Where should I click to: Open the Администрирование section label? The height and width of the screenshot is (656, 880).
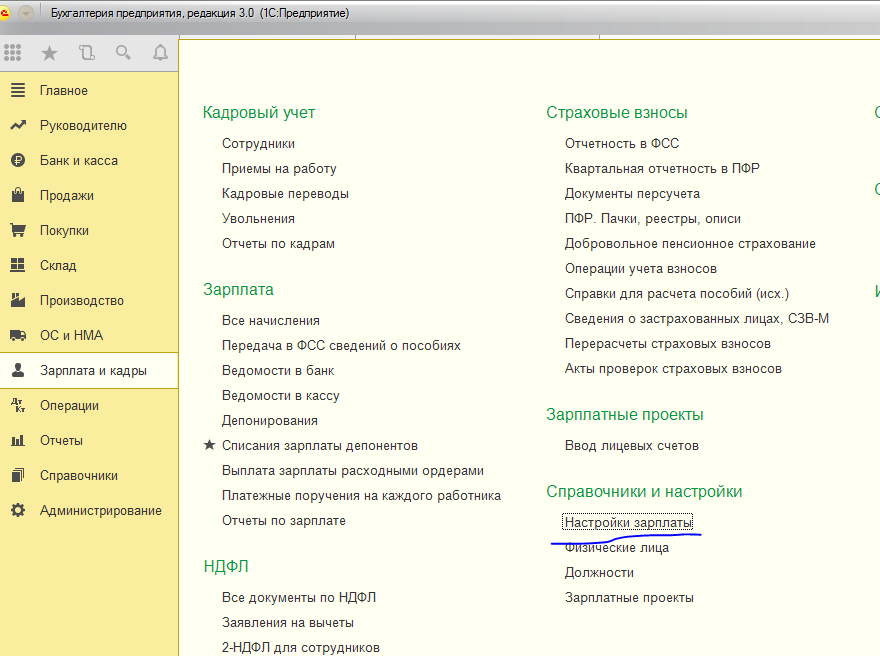[100, 511]
